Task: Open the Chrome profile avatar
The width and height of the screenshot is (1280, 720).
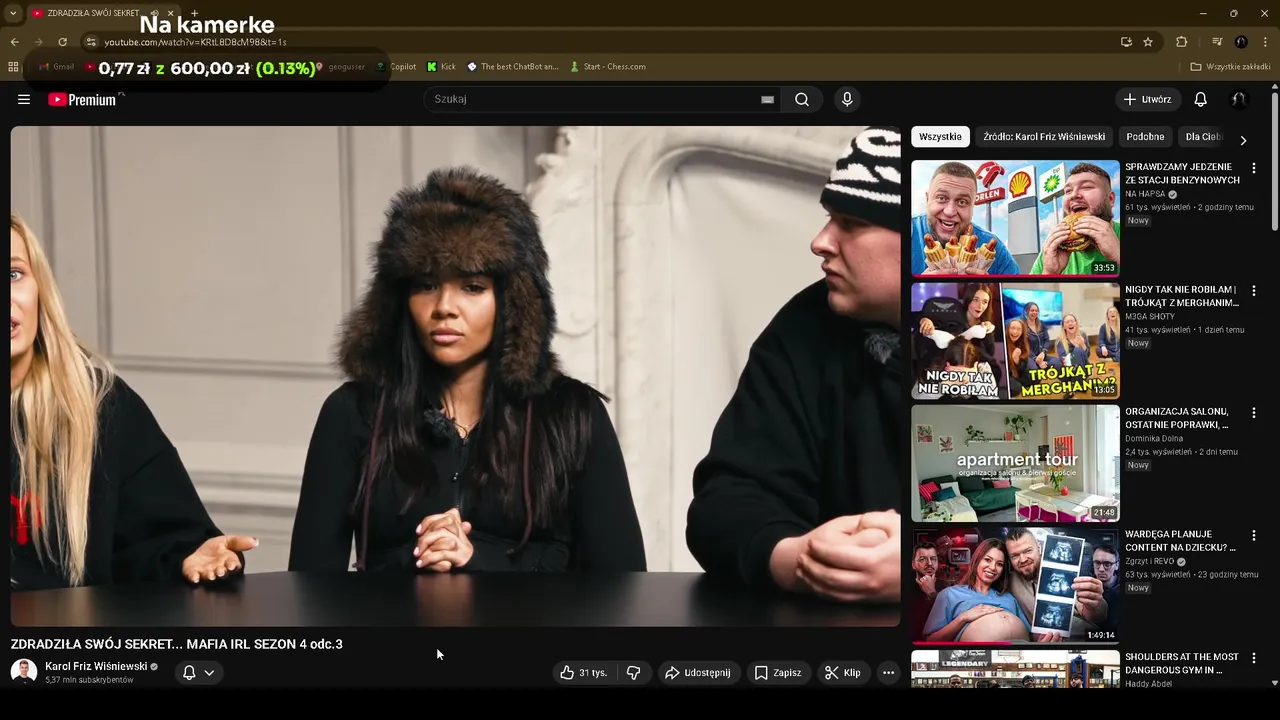Action: click(1241, 42)
